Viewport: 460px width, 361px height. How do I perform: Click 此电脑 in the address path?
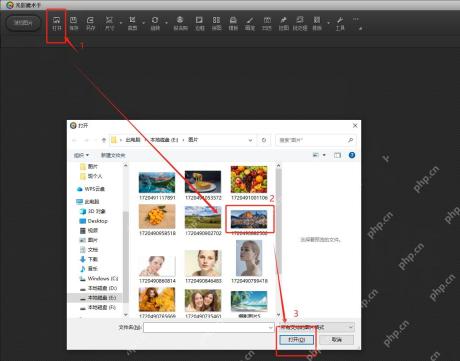(x=133, y=140)
